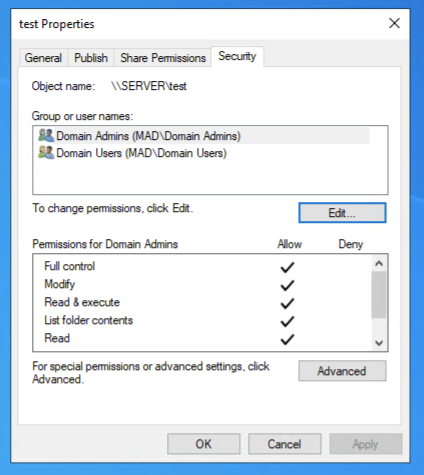
Task: Click the Deny column header
Action: click(350, 244)
